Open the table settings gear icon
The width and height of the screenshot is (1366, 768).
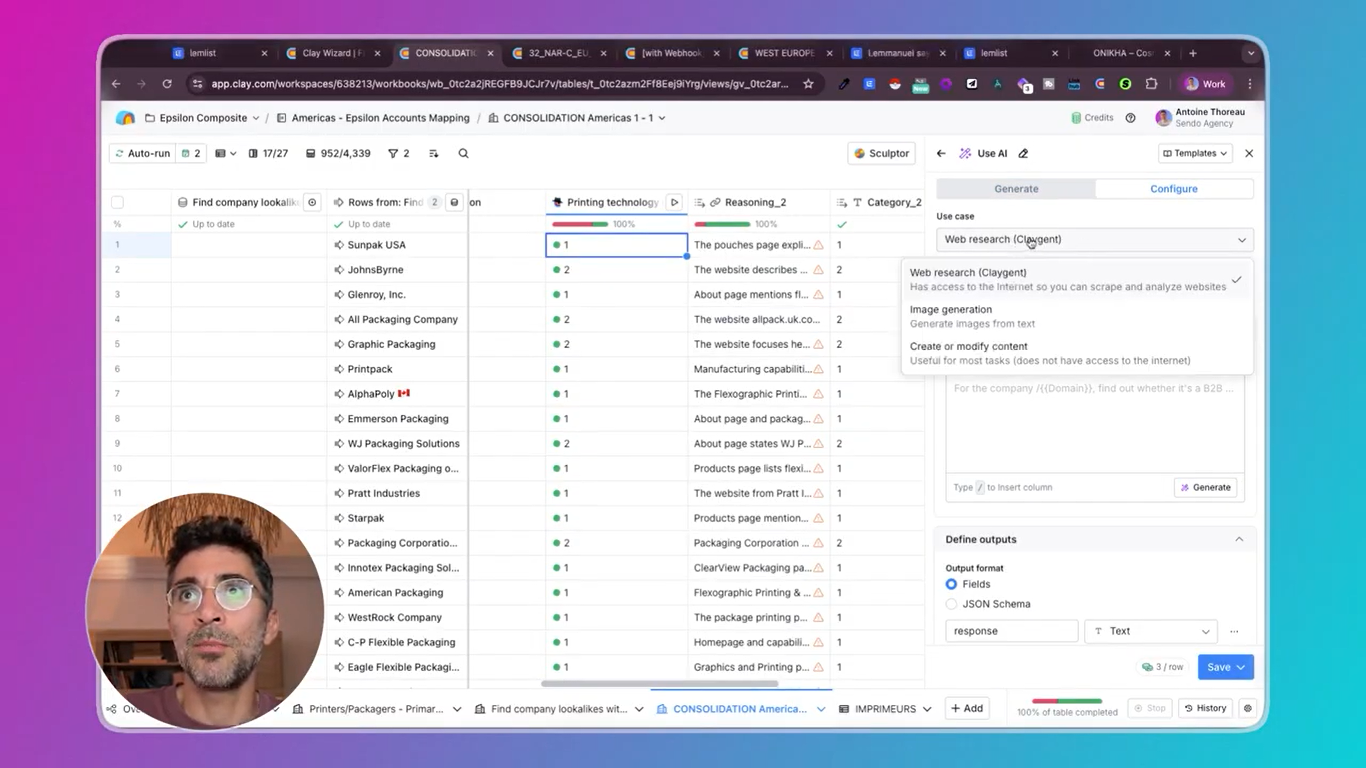1247,708
